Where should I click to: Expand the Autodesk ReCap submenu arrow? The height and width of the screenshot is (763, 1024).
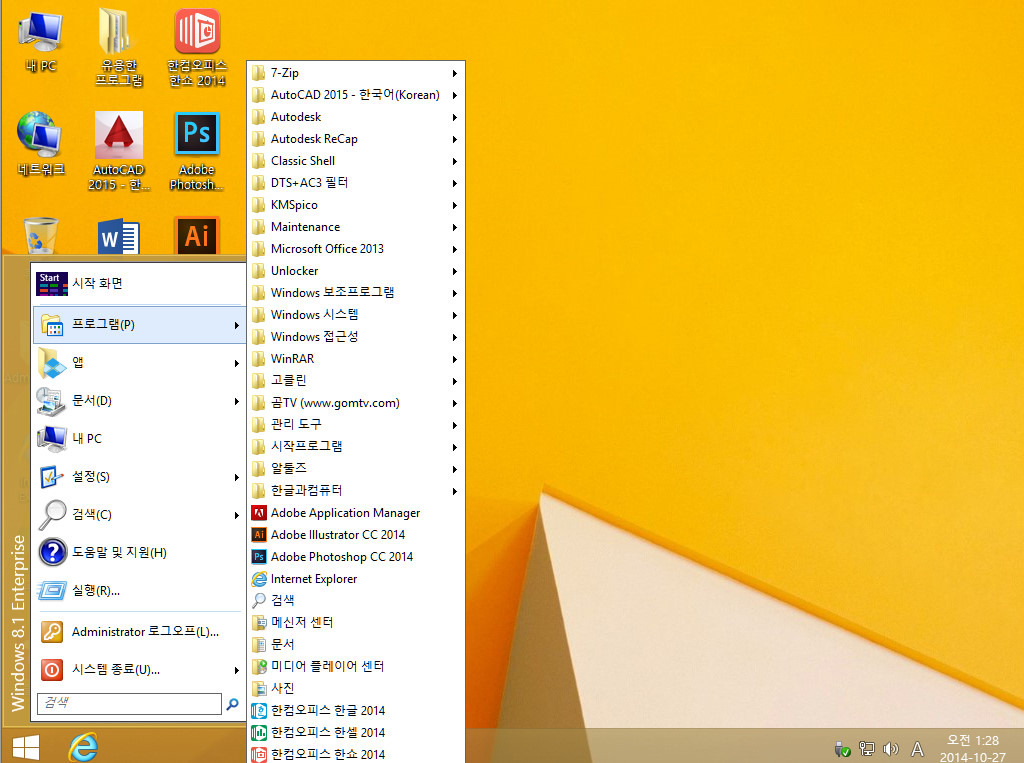point(455,139)
